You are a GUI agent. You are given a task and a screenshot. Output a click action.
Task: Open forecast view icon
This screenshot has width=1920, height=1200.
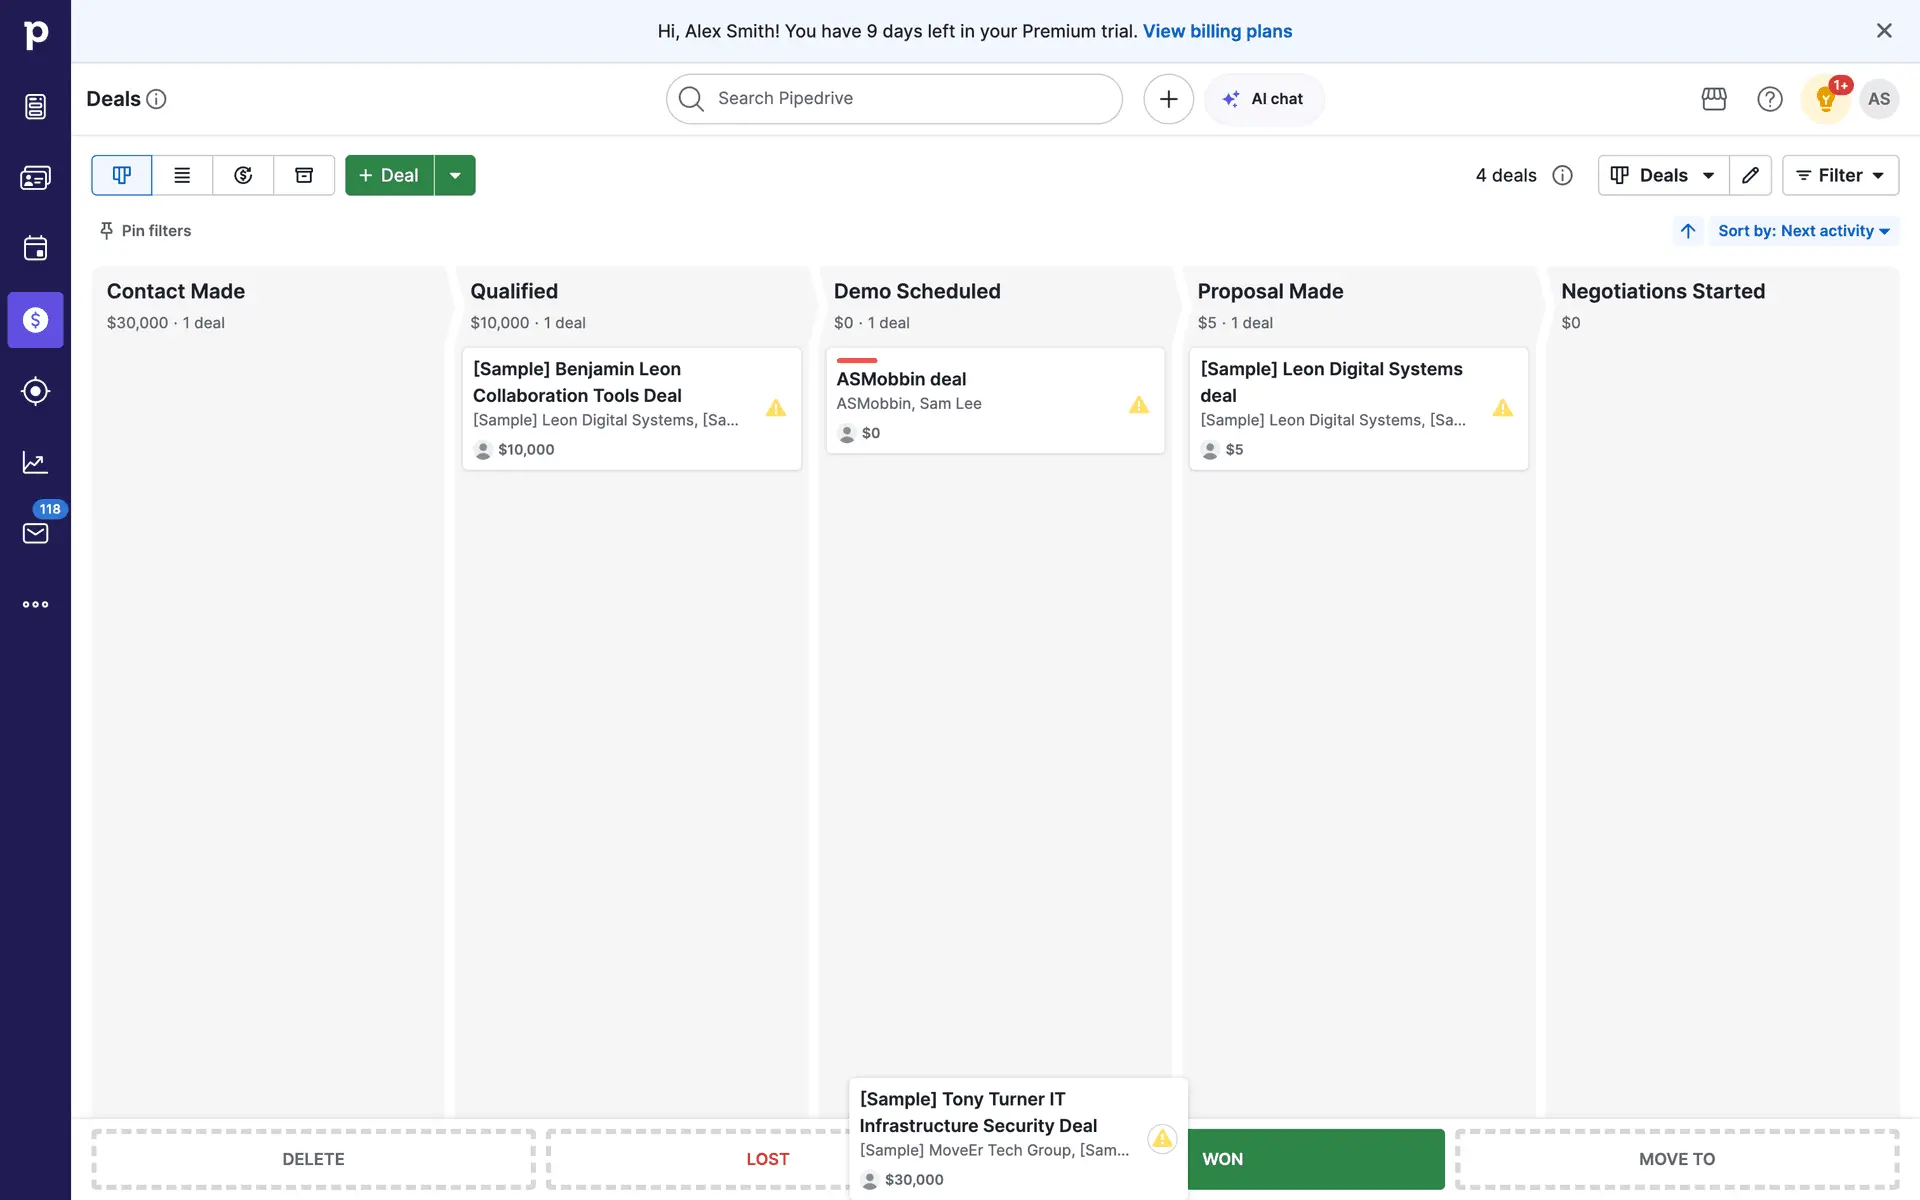[x=243, y=175]
